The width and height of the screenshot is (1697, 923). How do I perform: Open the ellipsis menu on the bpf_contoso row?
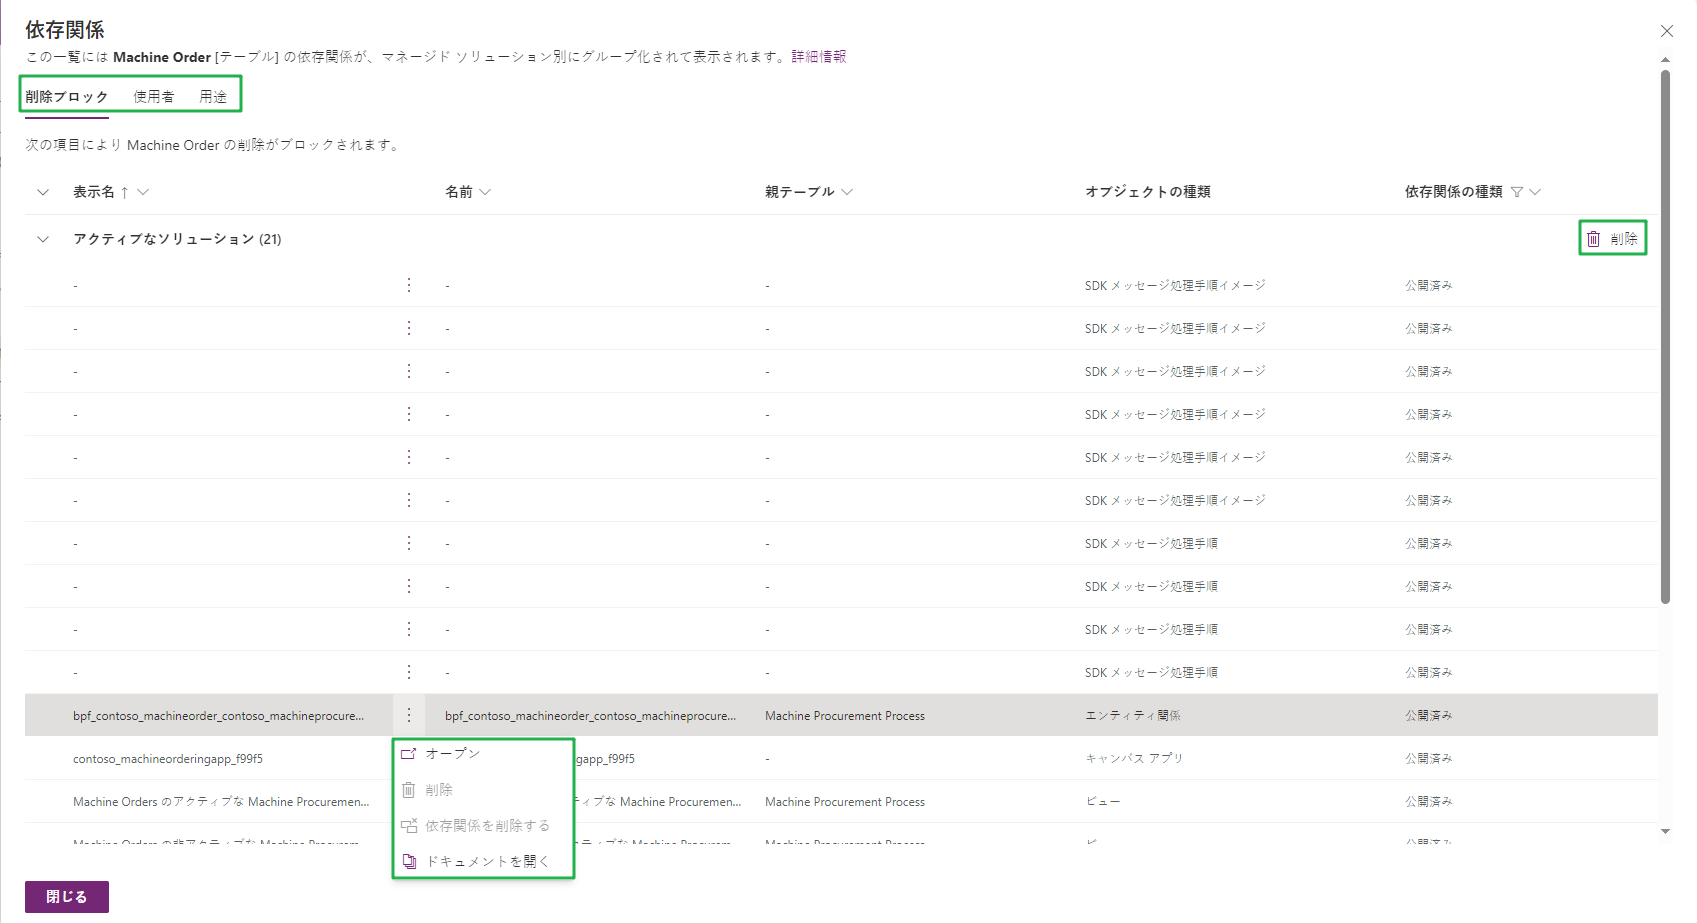pos(408,715)
